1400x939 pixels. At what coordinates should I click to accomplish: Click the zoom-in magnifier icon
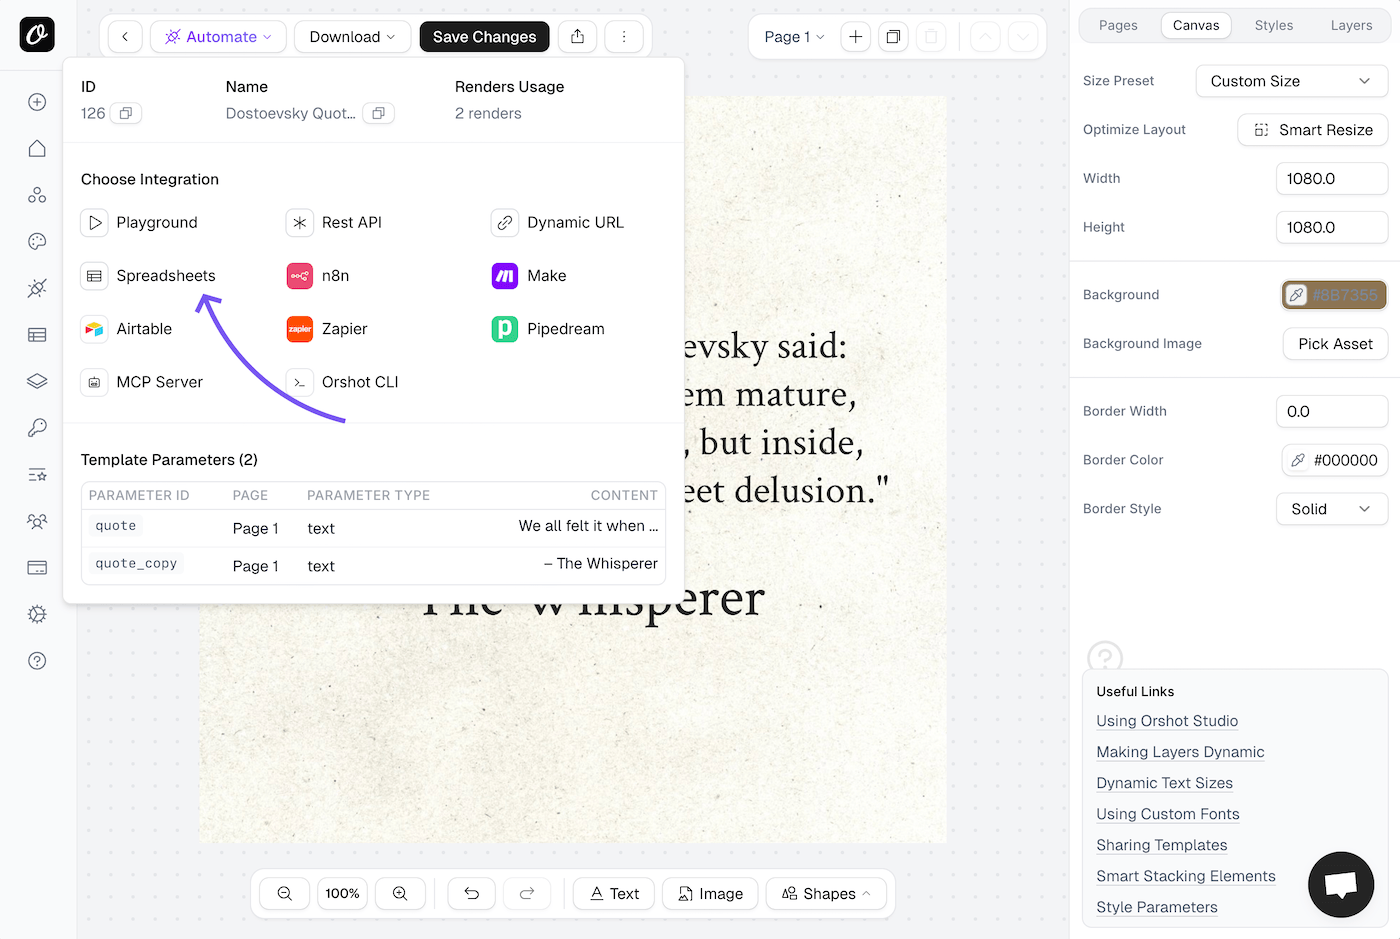tap(400, 893)
